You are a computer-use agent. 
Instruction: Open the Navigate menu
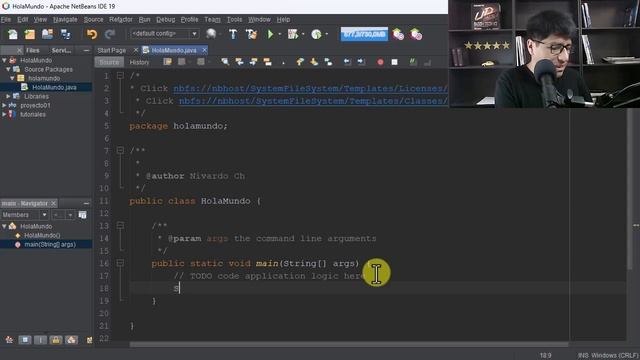[65, 19]
